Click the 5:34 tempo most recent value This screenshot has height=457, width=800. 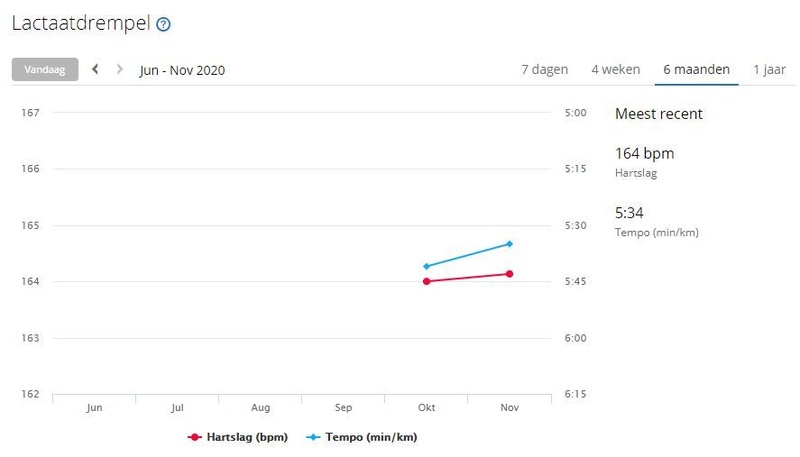click(x=630, y=213)
